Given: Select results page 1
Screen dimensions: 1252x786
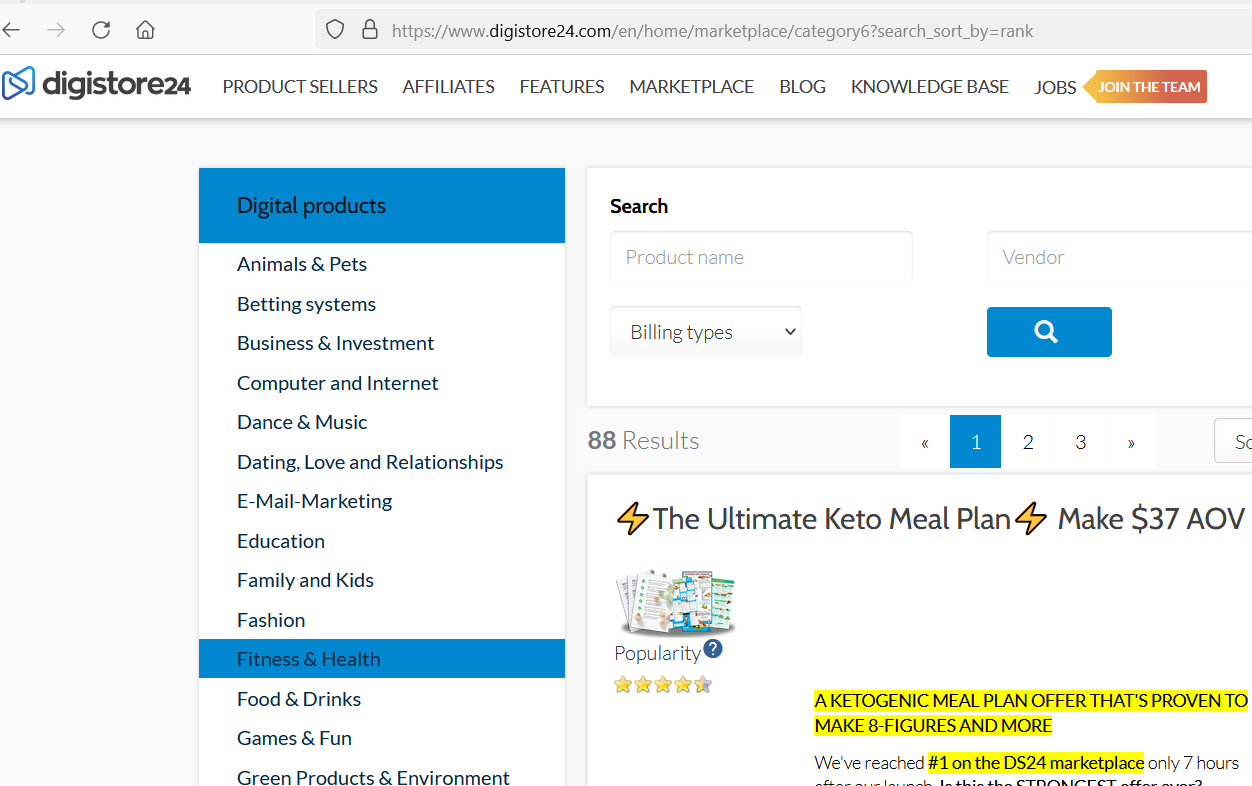Looking at the screenshot, I should pos(975,442).
